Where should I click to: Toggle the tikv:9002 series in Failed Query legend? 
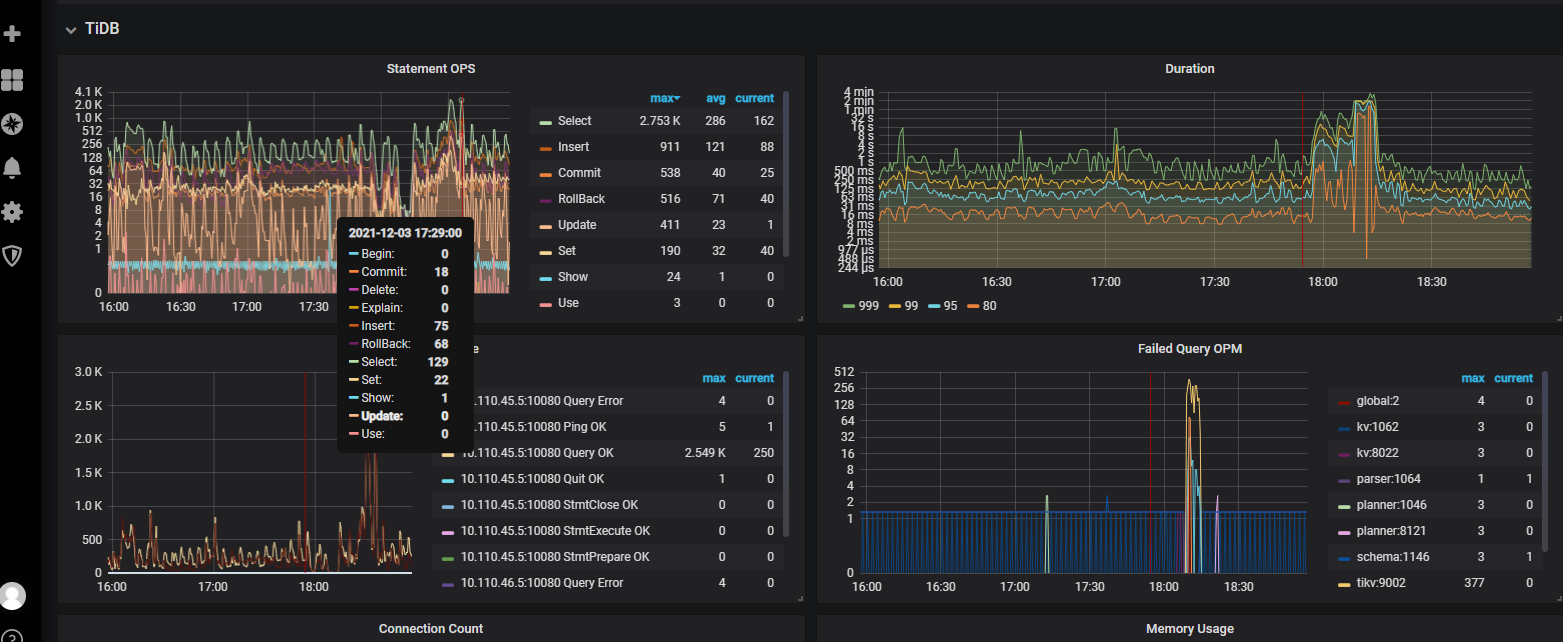pos(1381,583)
